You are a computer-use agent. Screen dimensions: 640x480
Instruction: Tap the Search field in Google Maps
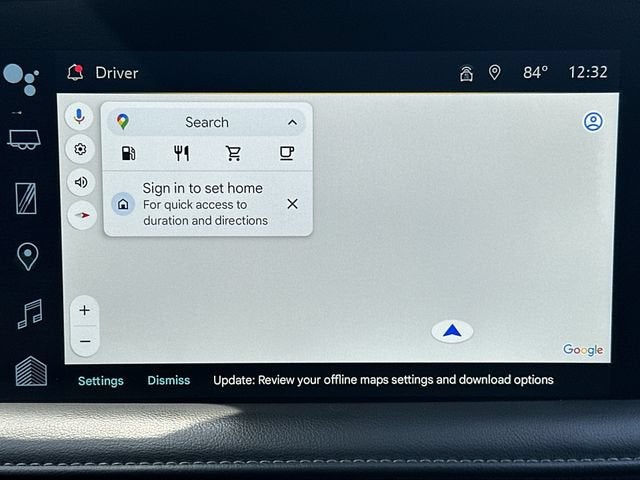tap(207, 122)
